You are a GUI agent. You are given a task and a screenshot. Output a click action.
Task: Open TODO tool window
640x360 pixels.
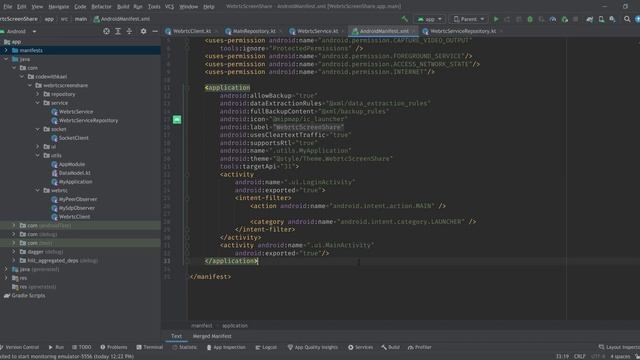pyautogui.click(x=82, y=347)
